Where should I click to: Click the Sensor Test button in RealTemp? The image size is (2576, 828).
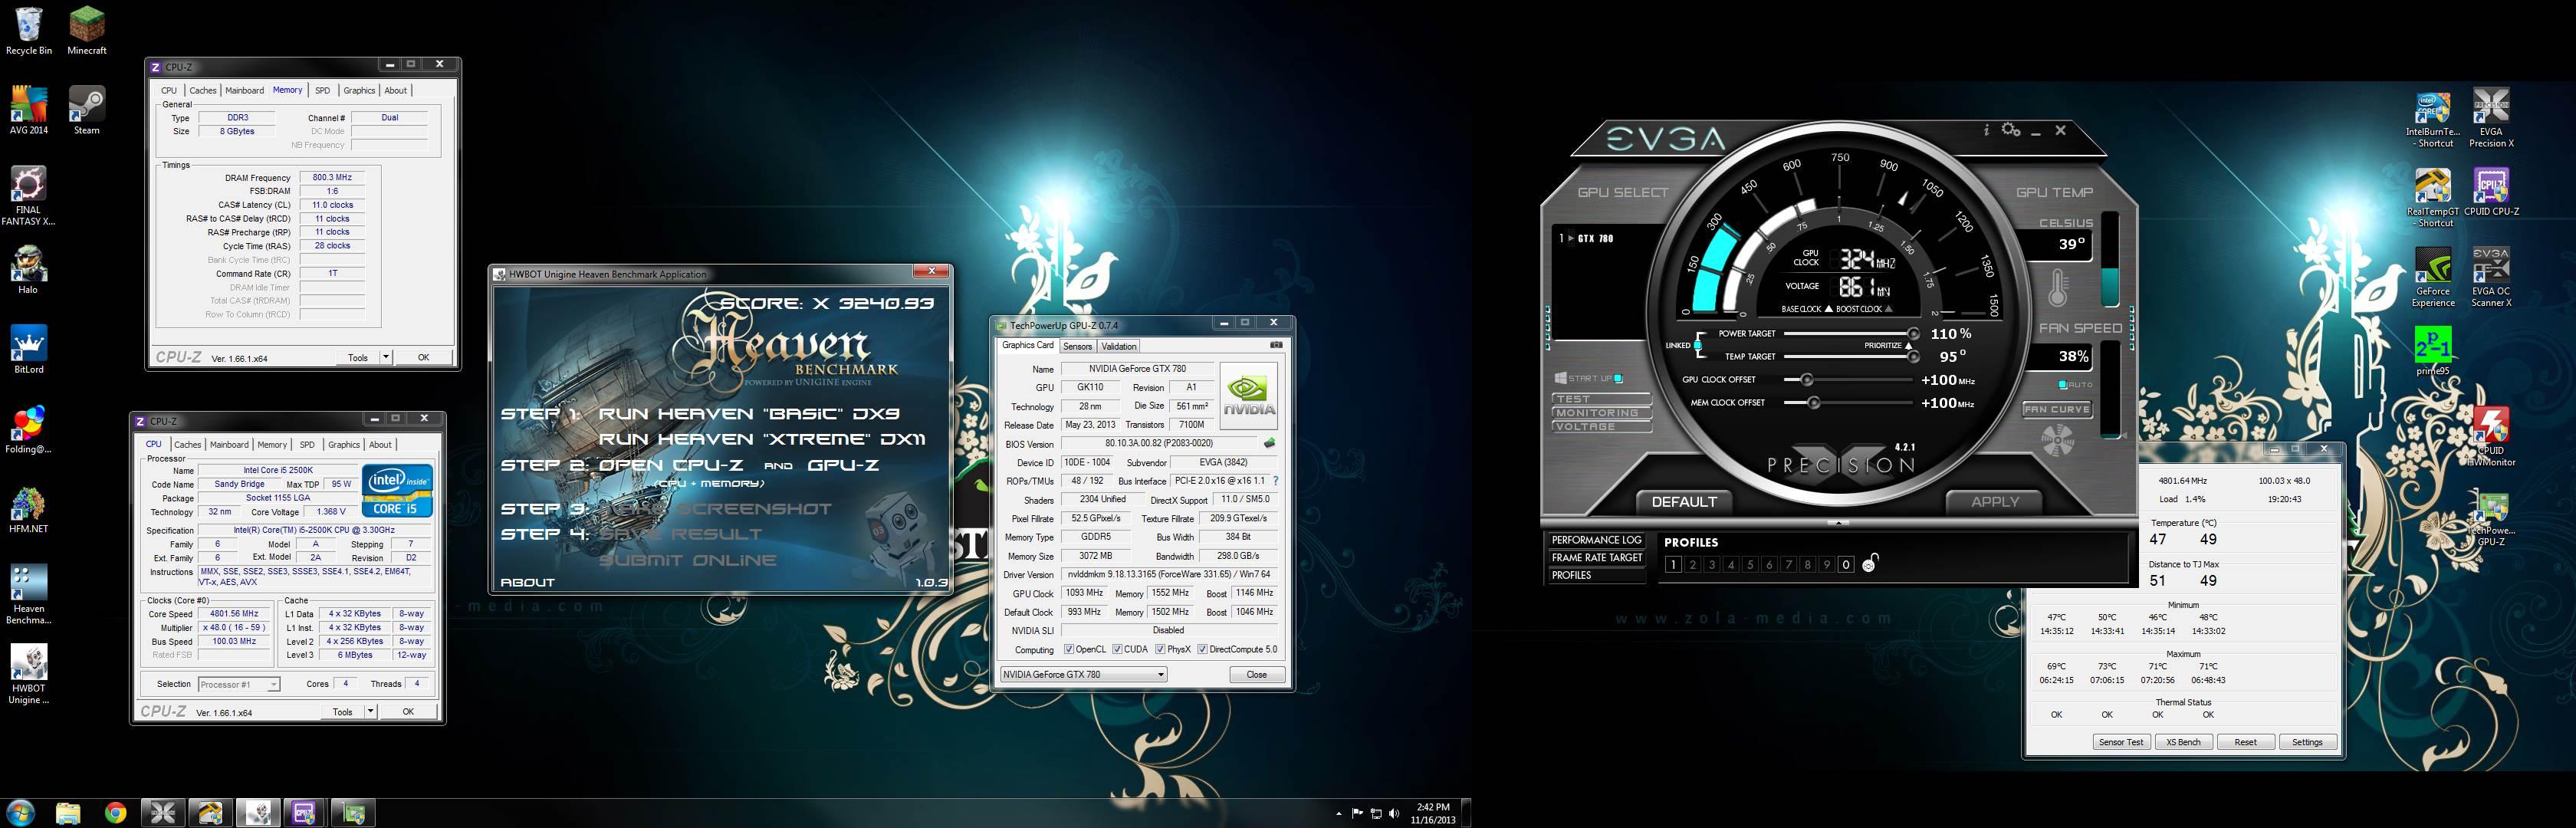[x=2121, y=742]
